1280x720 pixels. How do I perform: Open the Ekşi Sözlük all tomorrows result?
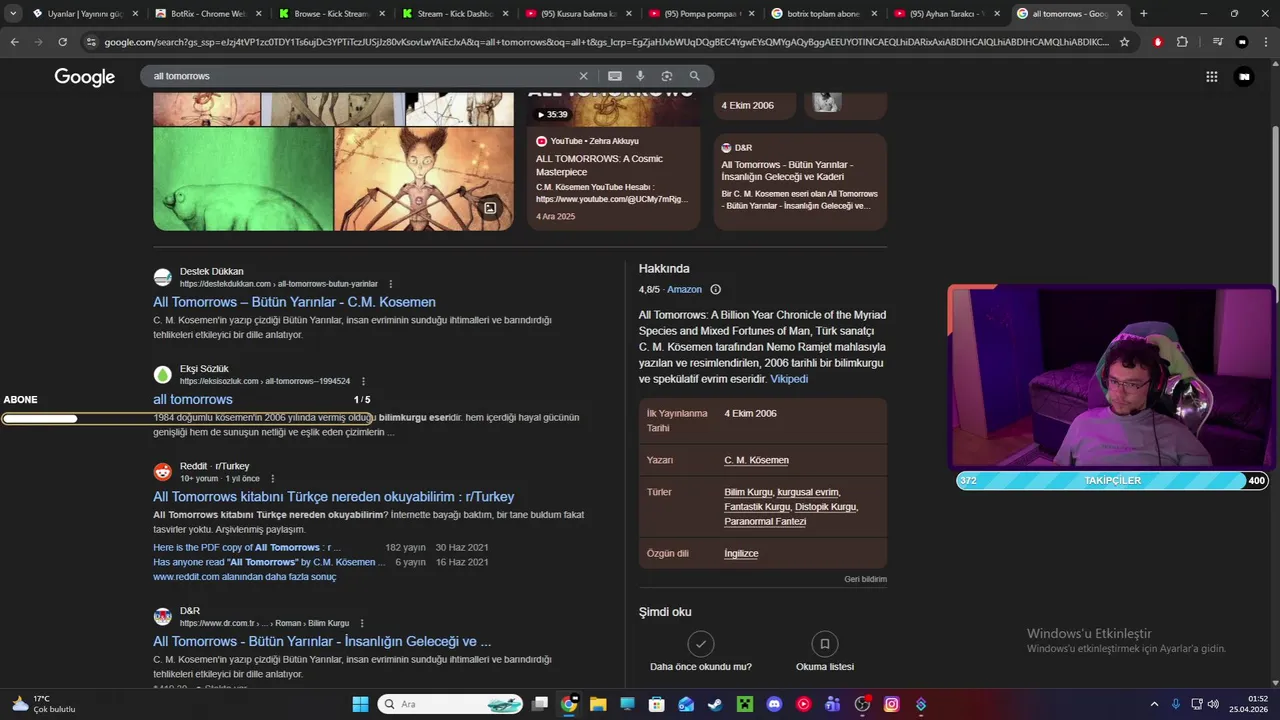coord(193,399)
